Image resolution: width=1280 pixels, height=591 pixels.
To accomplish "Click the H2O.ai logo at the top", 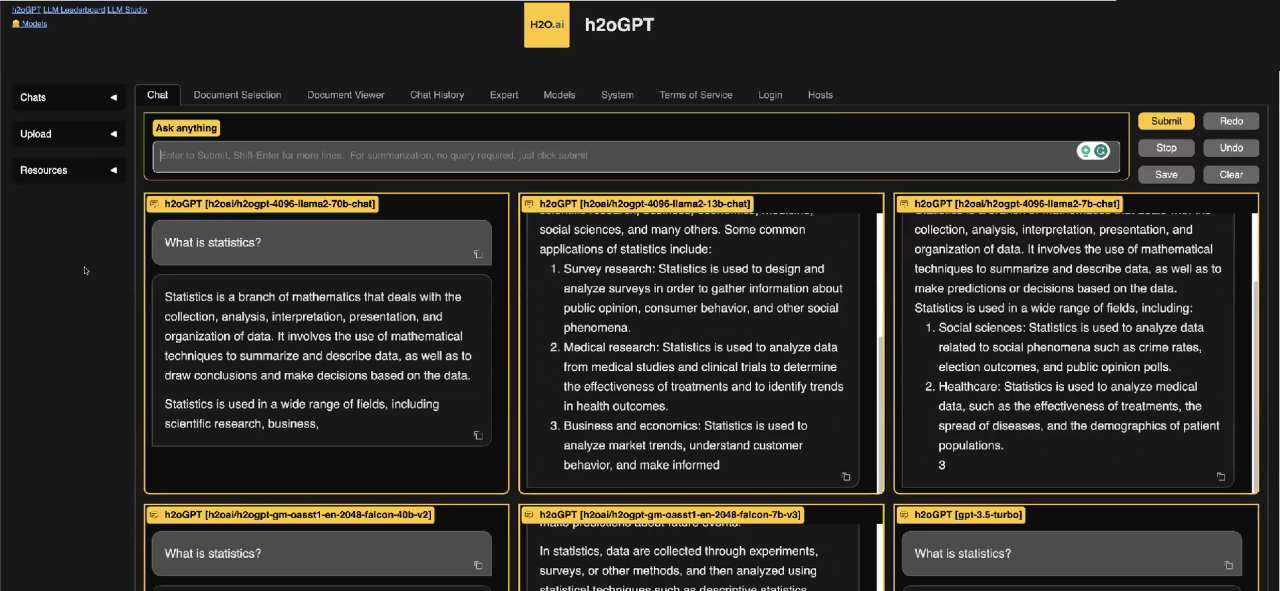I will point(546,24).
